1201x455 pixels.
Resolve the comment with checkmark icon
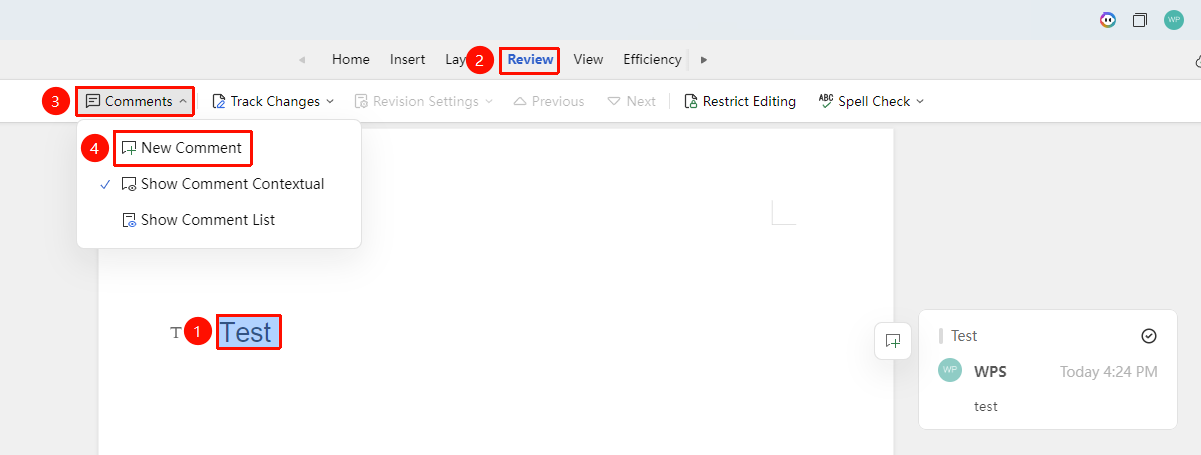(x=1149, y=336)
